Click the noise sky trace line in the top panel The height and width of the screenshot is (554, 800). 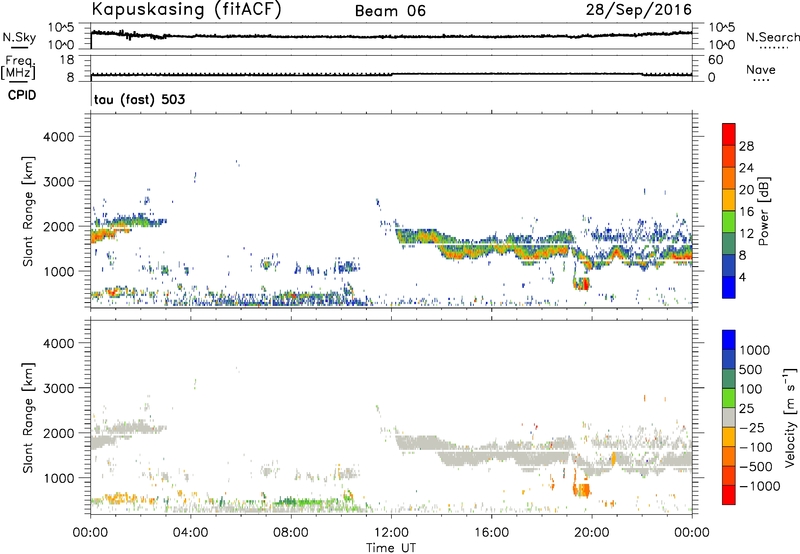[x=391, y=36]
